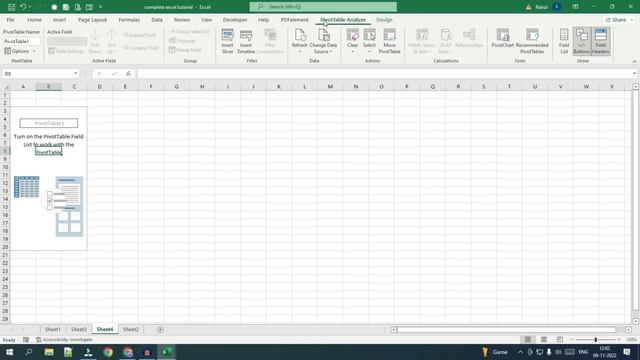Viewport: 640px width, 360px height.
Task: Open the Share dropdown arrow
Action: 631,20
